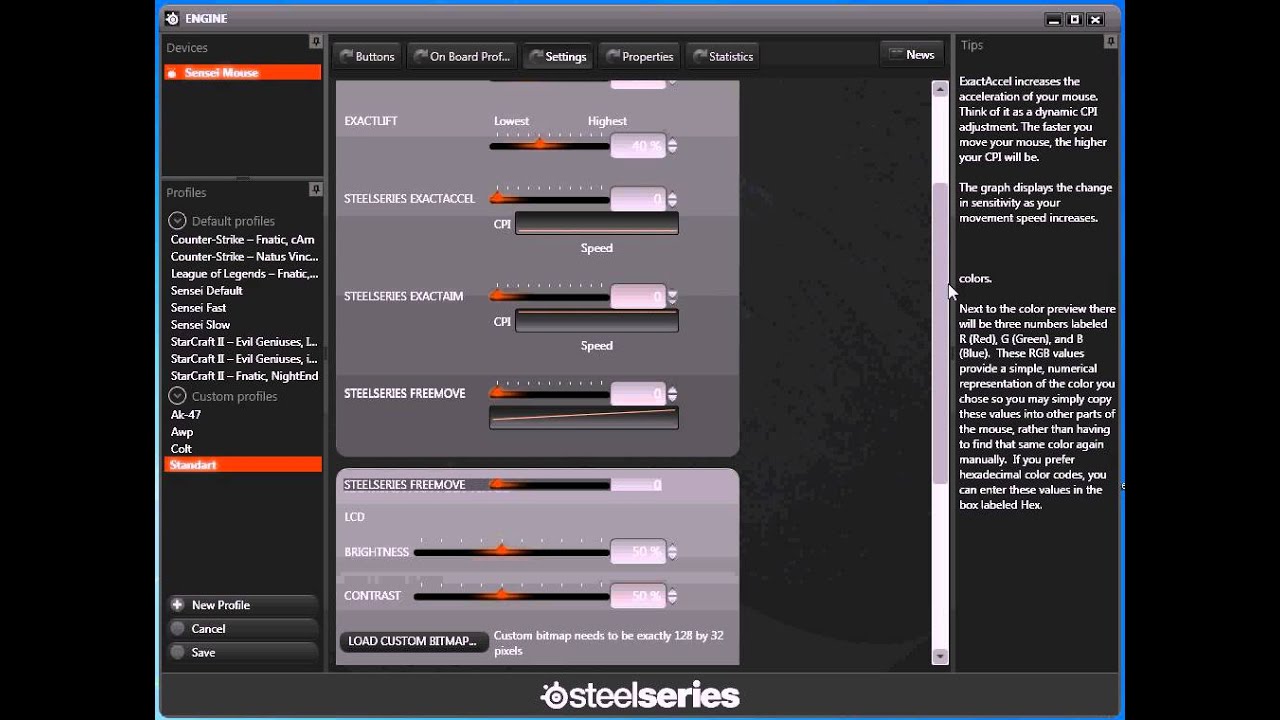Pin the Tips panel
1280x720 pixels.
tap(1110, 41)
